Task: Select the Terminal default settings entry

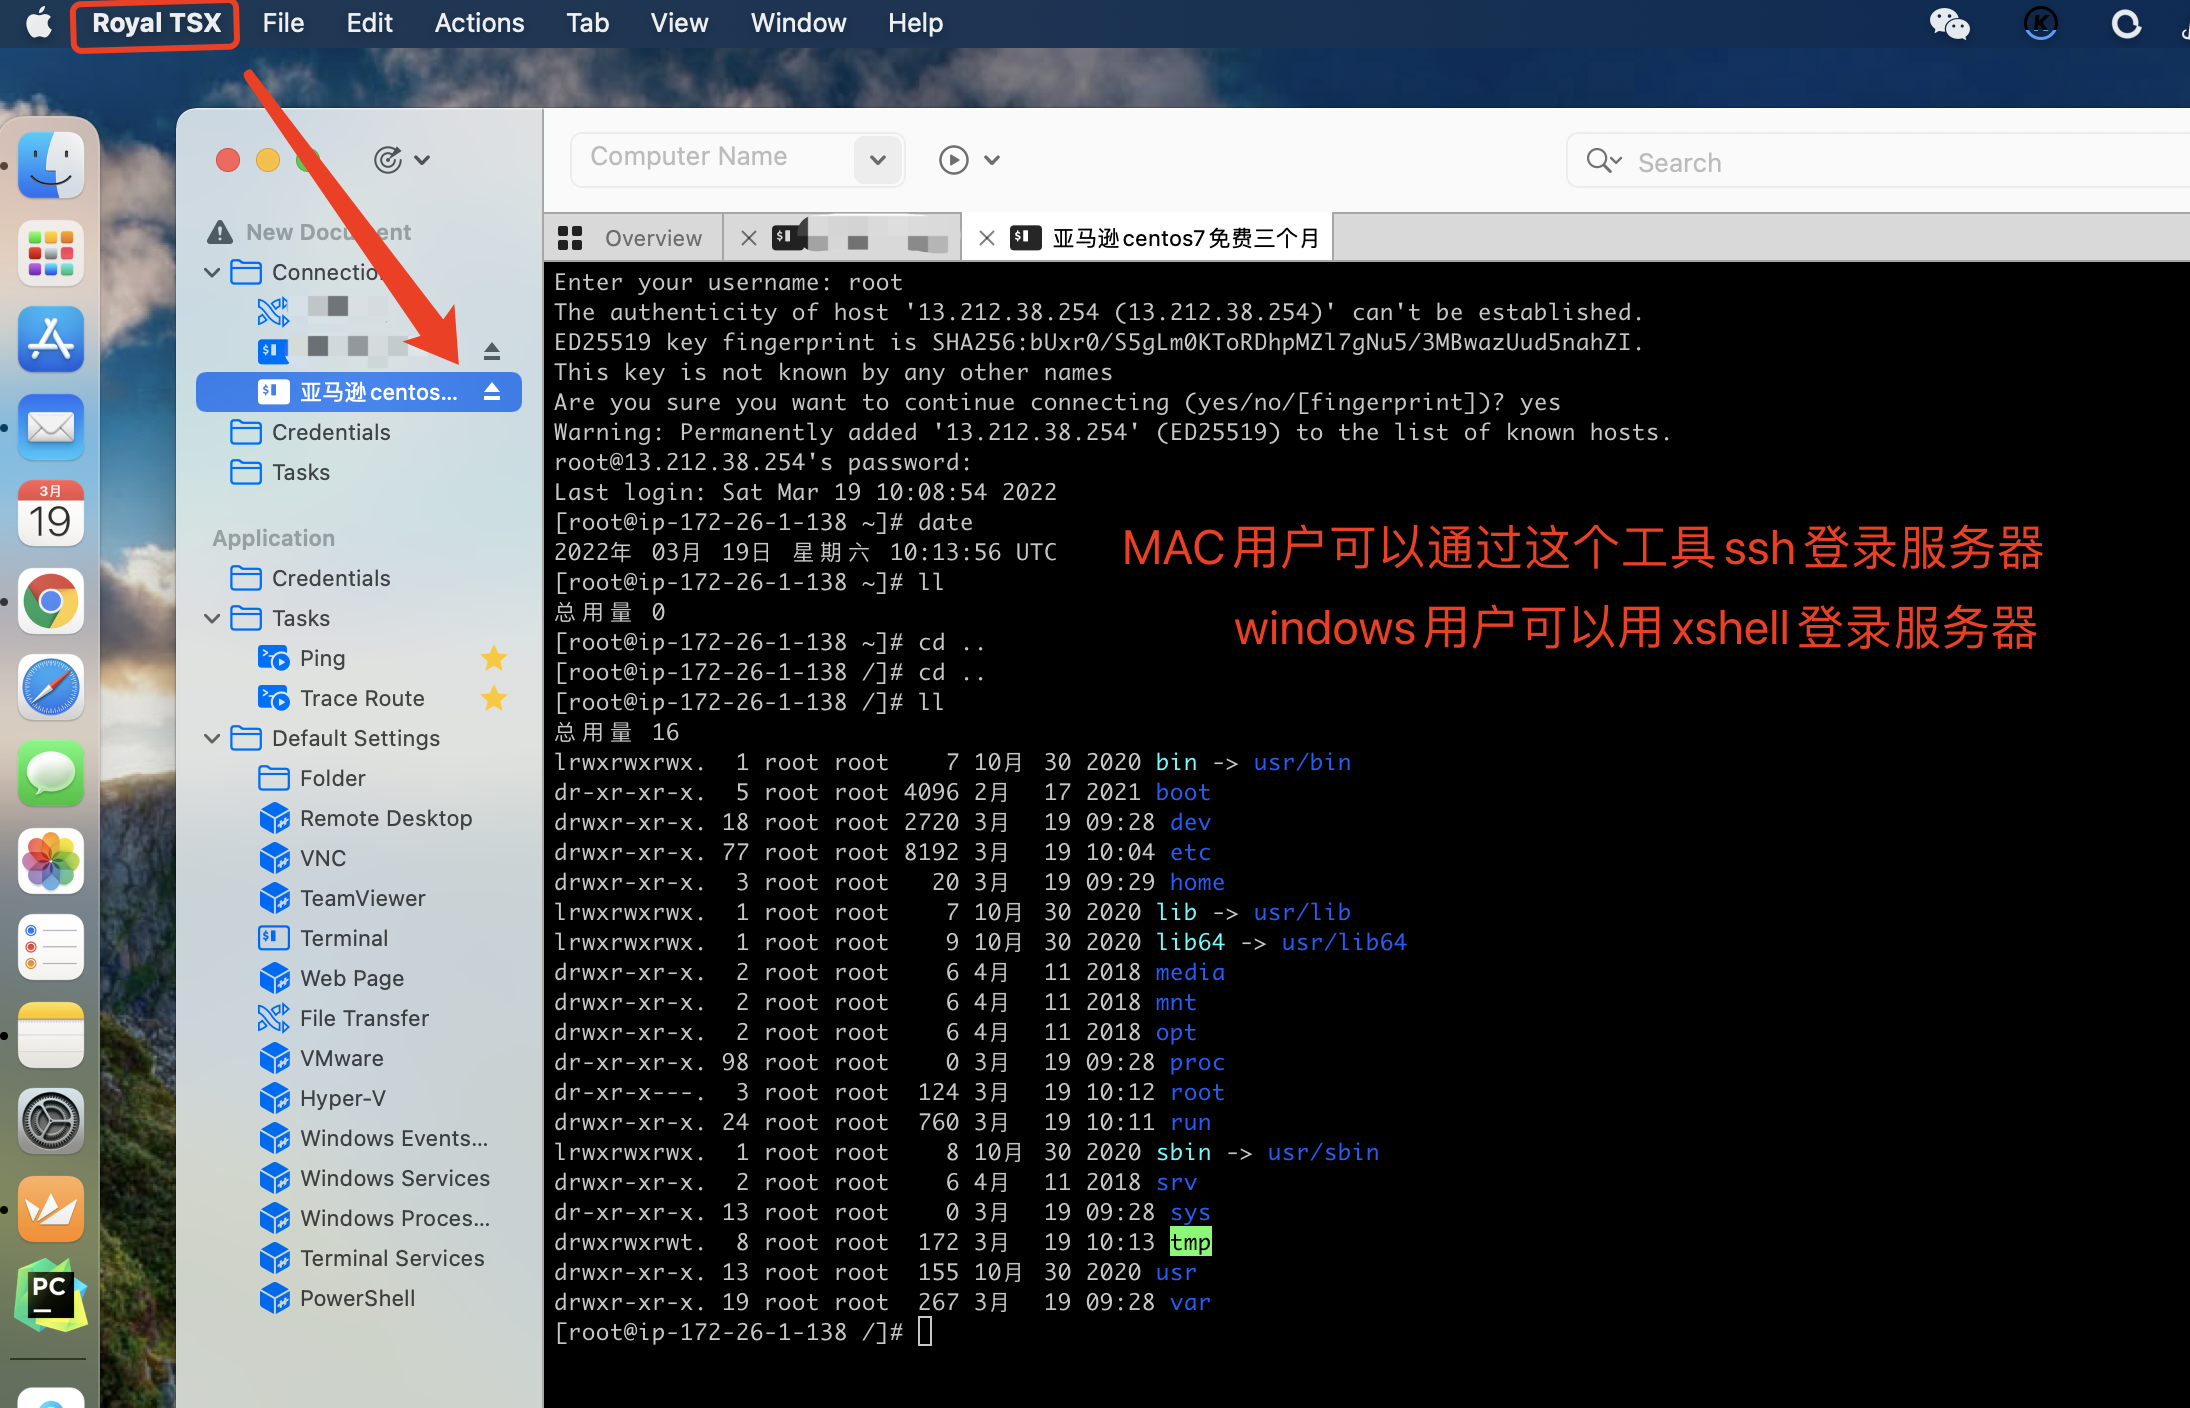Action: 343,938
